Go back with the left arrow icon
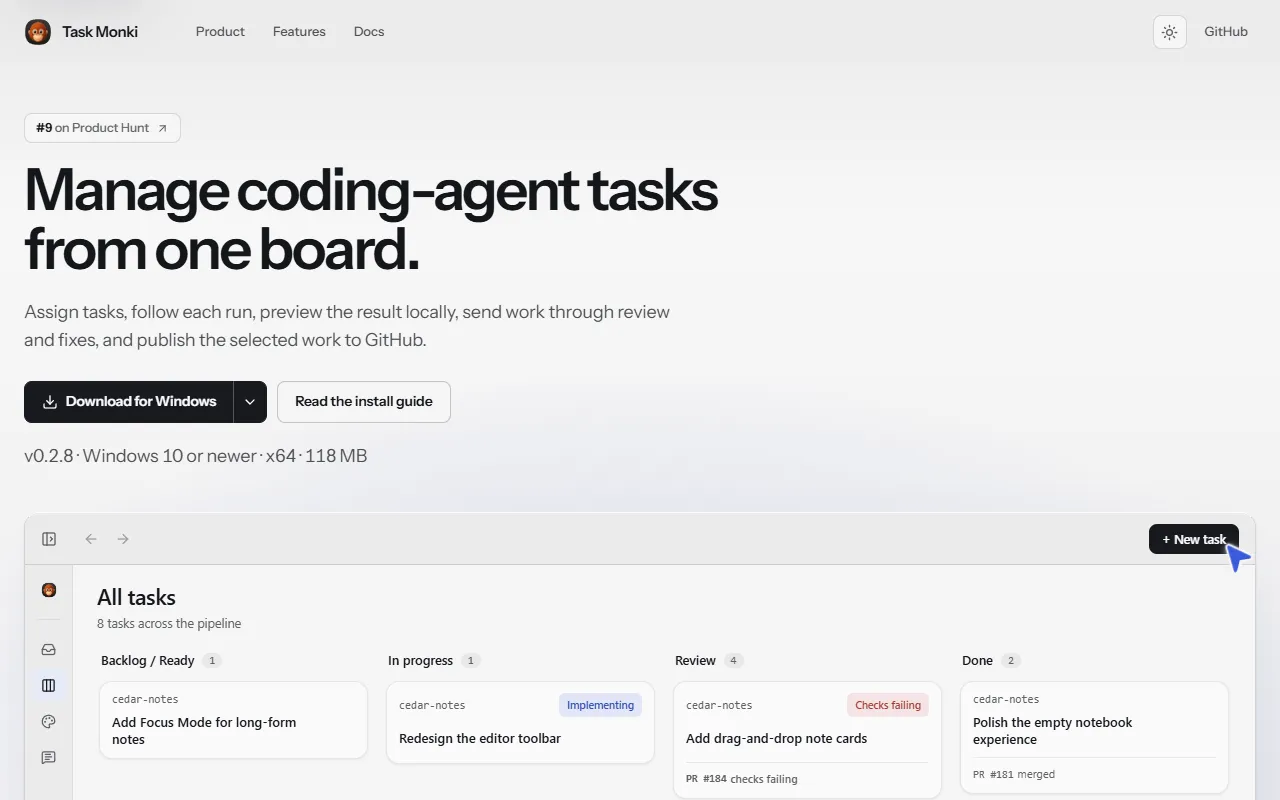Screen dimensions: 1280x800 pos(91,539)
